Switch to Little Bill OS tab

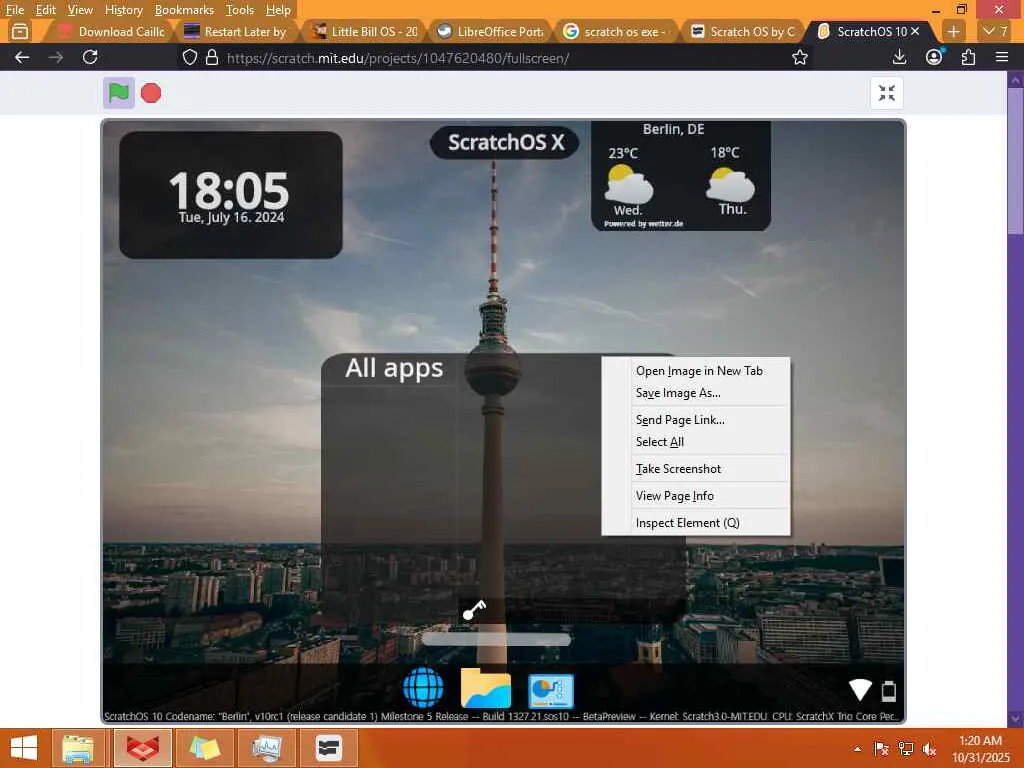coord(363,31)
